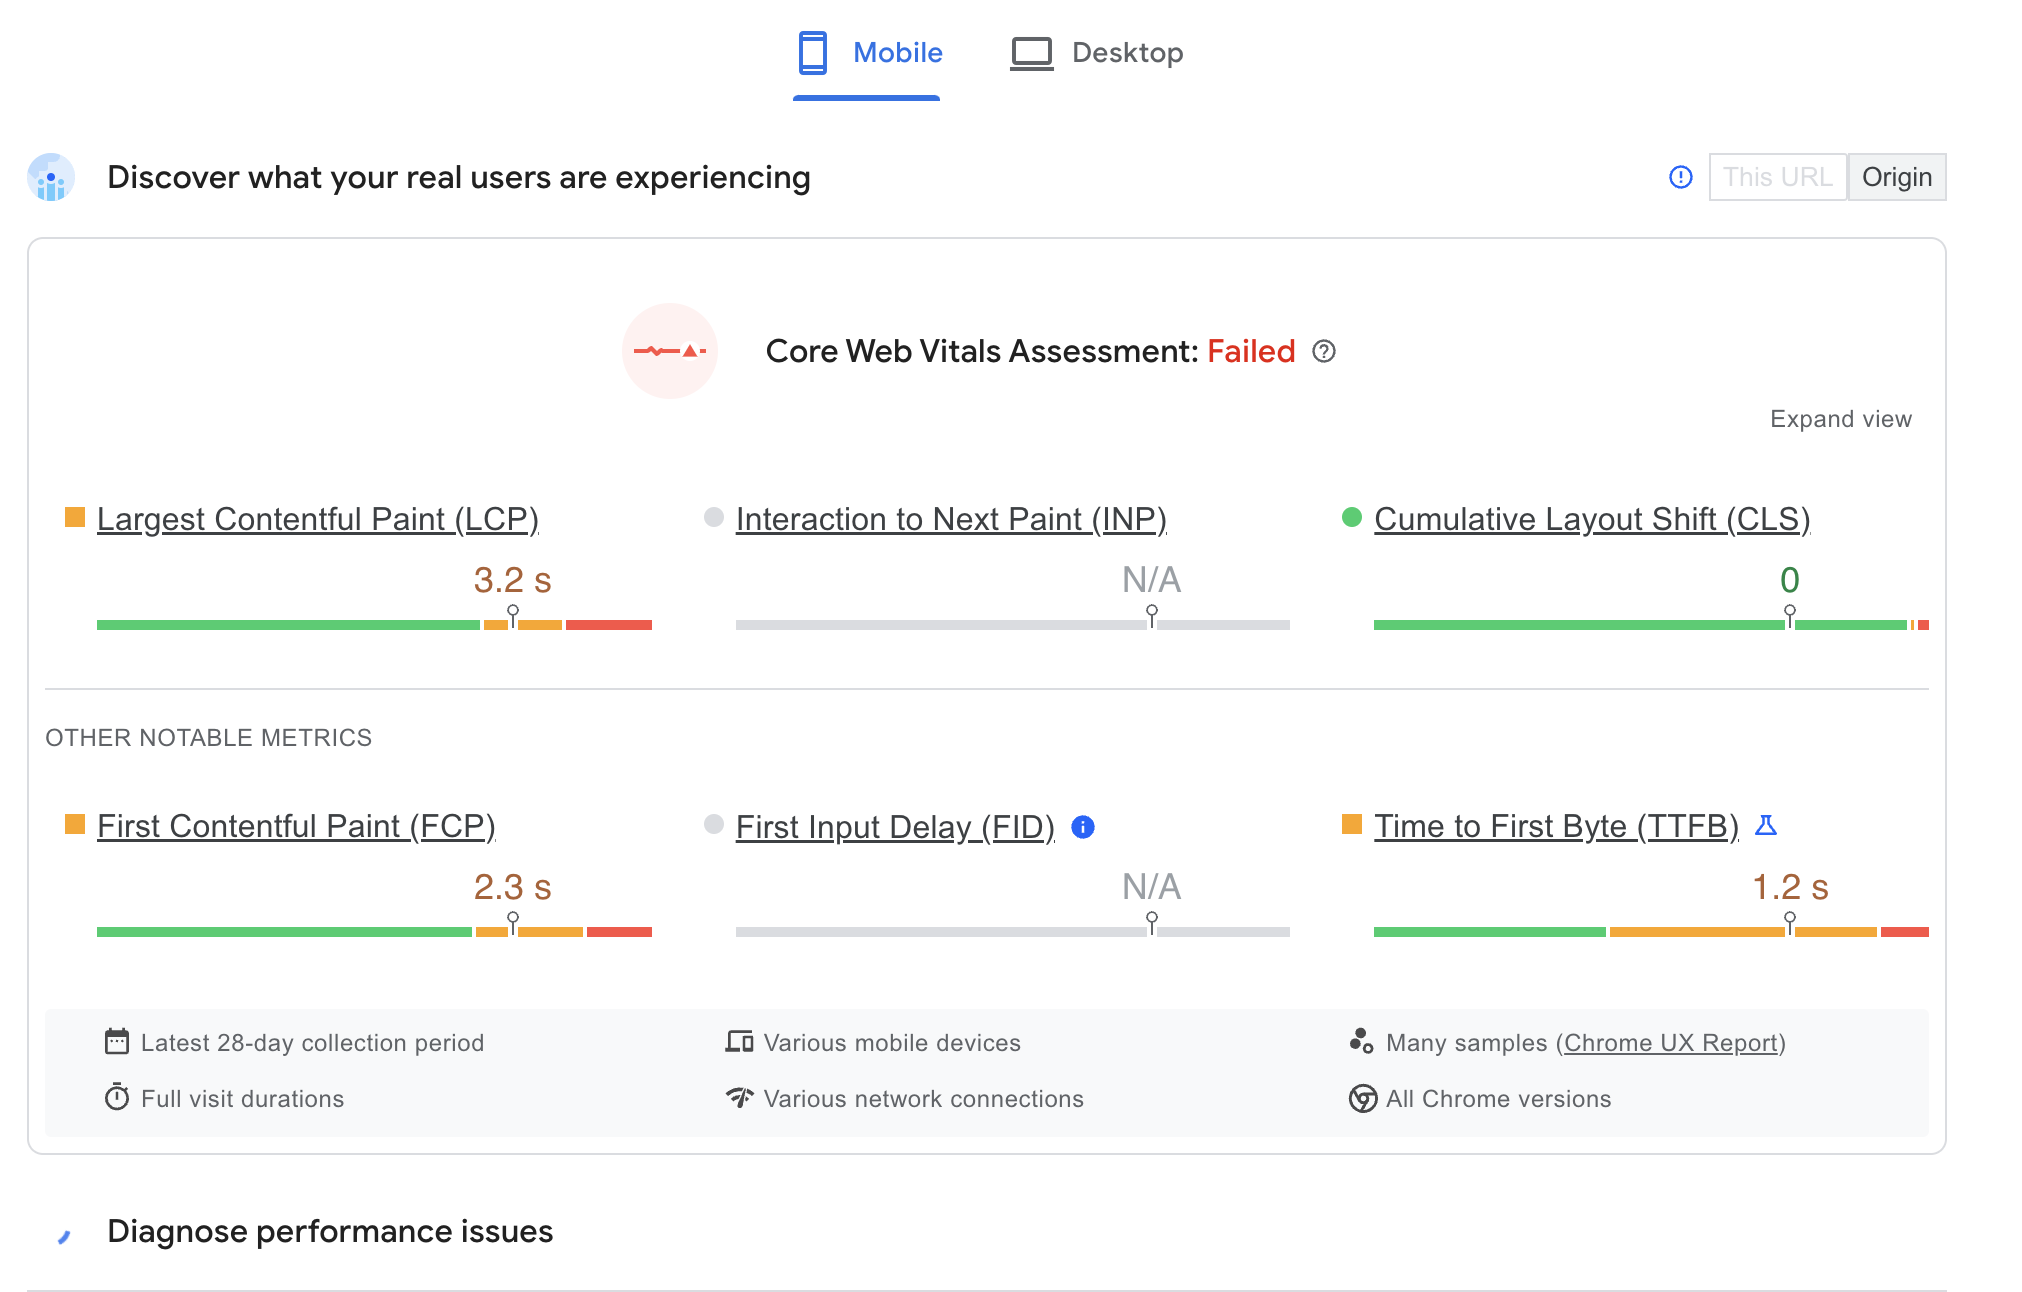The image size is (2022, 1292).
Task: Click the stopwatch icon for visit durations
Action: (x=117, y=1097)
